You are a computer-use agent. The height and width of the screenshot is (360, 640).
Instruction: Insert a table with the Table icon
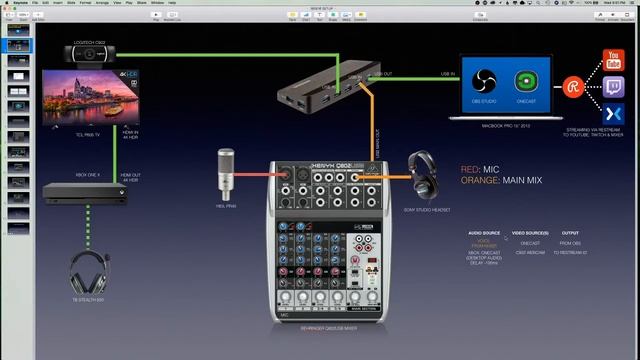coord(293,16)
